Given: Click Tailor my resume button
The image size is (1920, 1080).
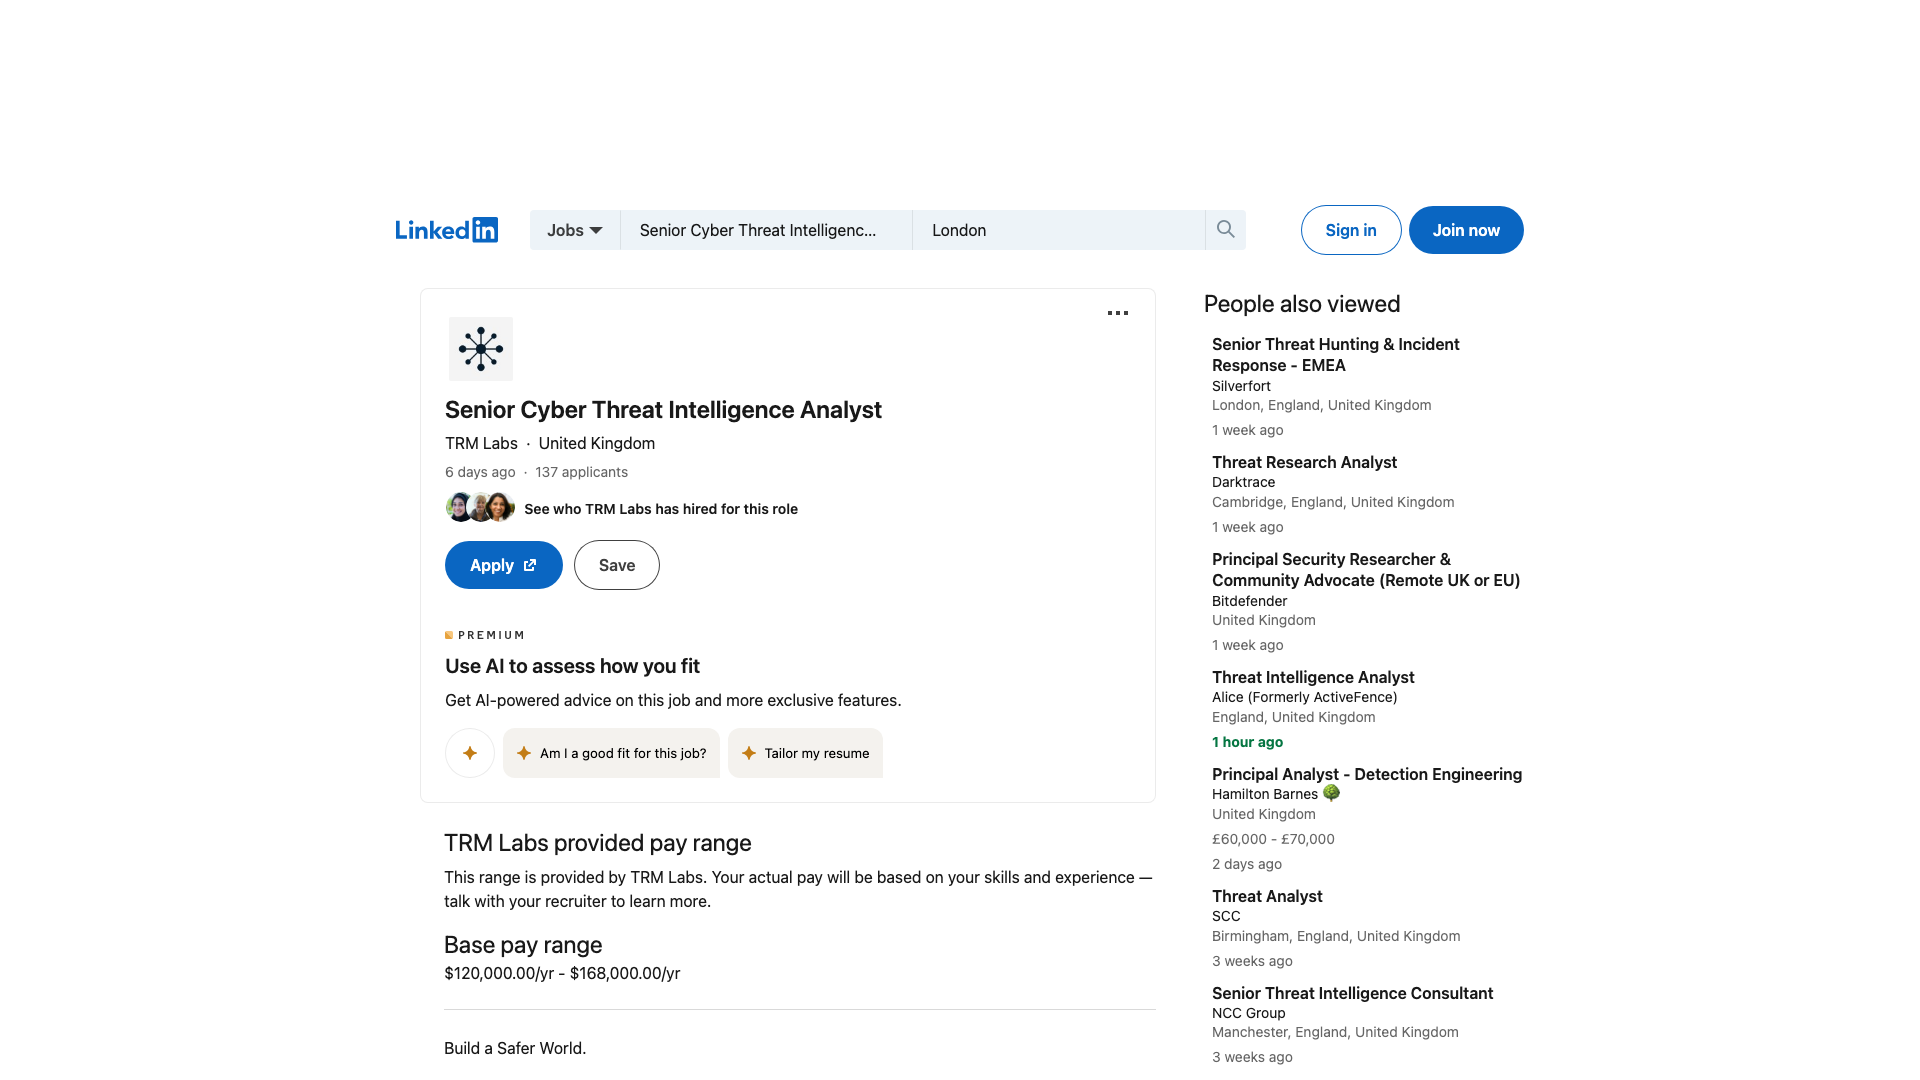Looking at the screenshot, I should coord(805,753).
